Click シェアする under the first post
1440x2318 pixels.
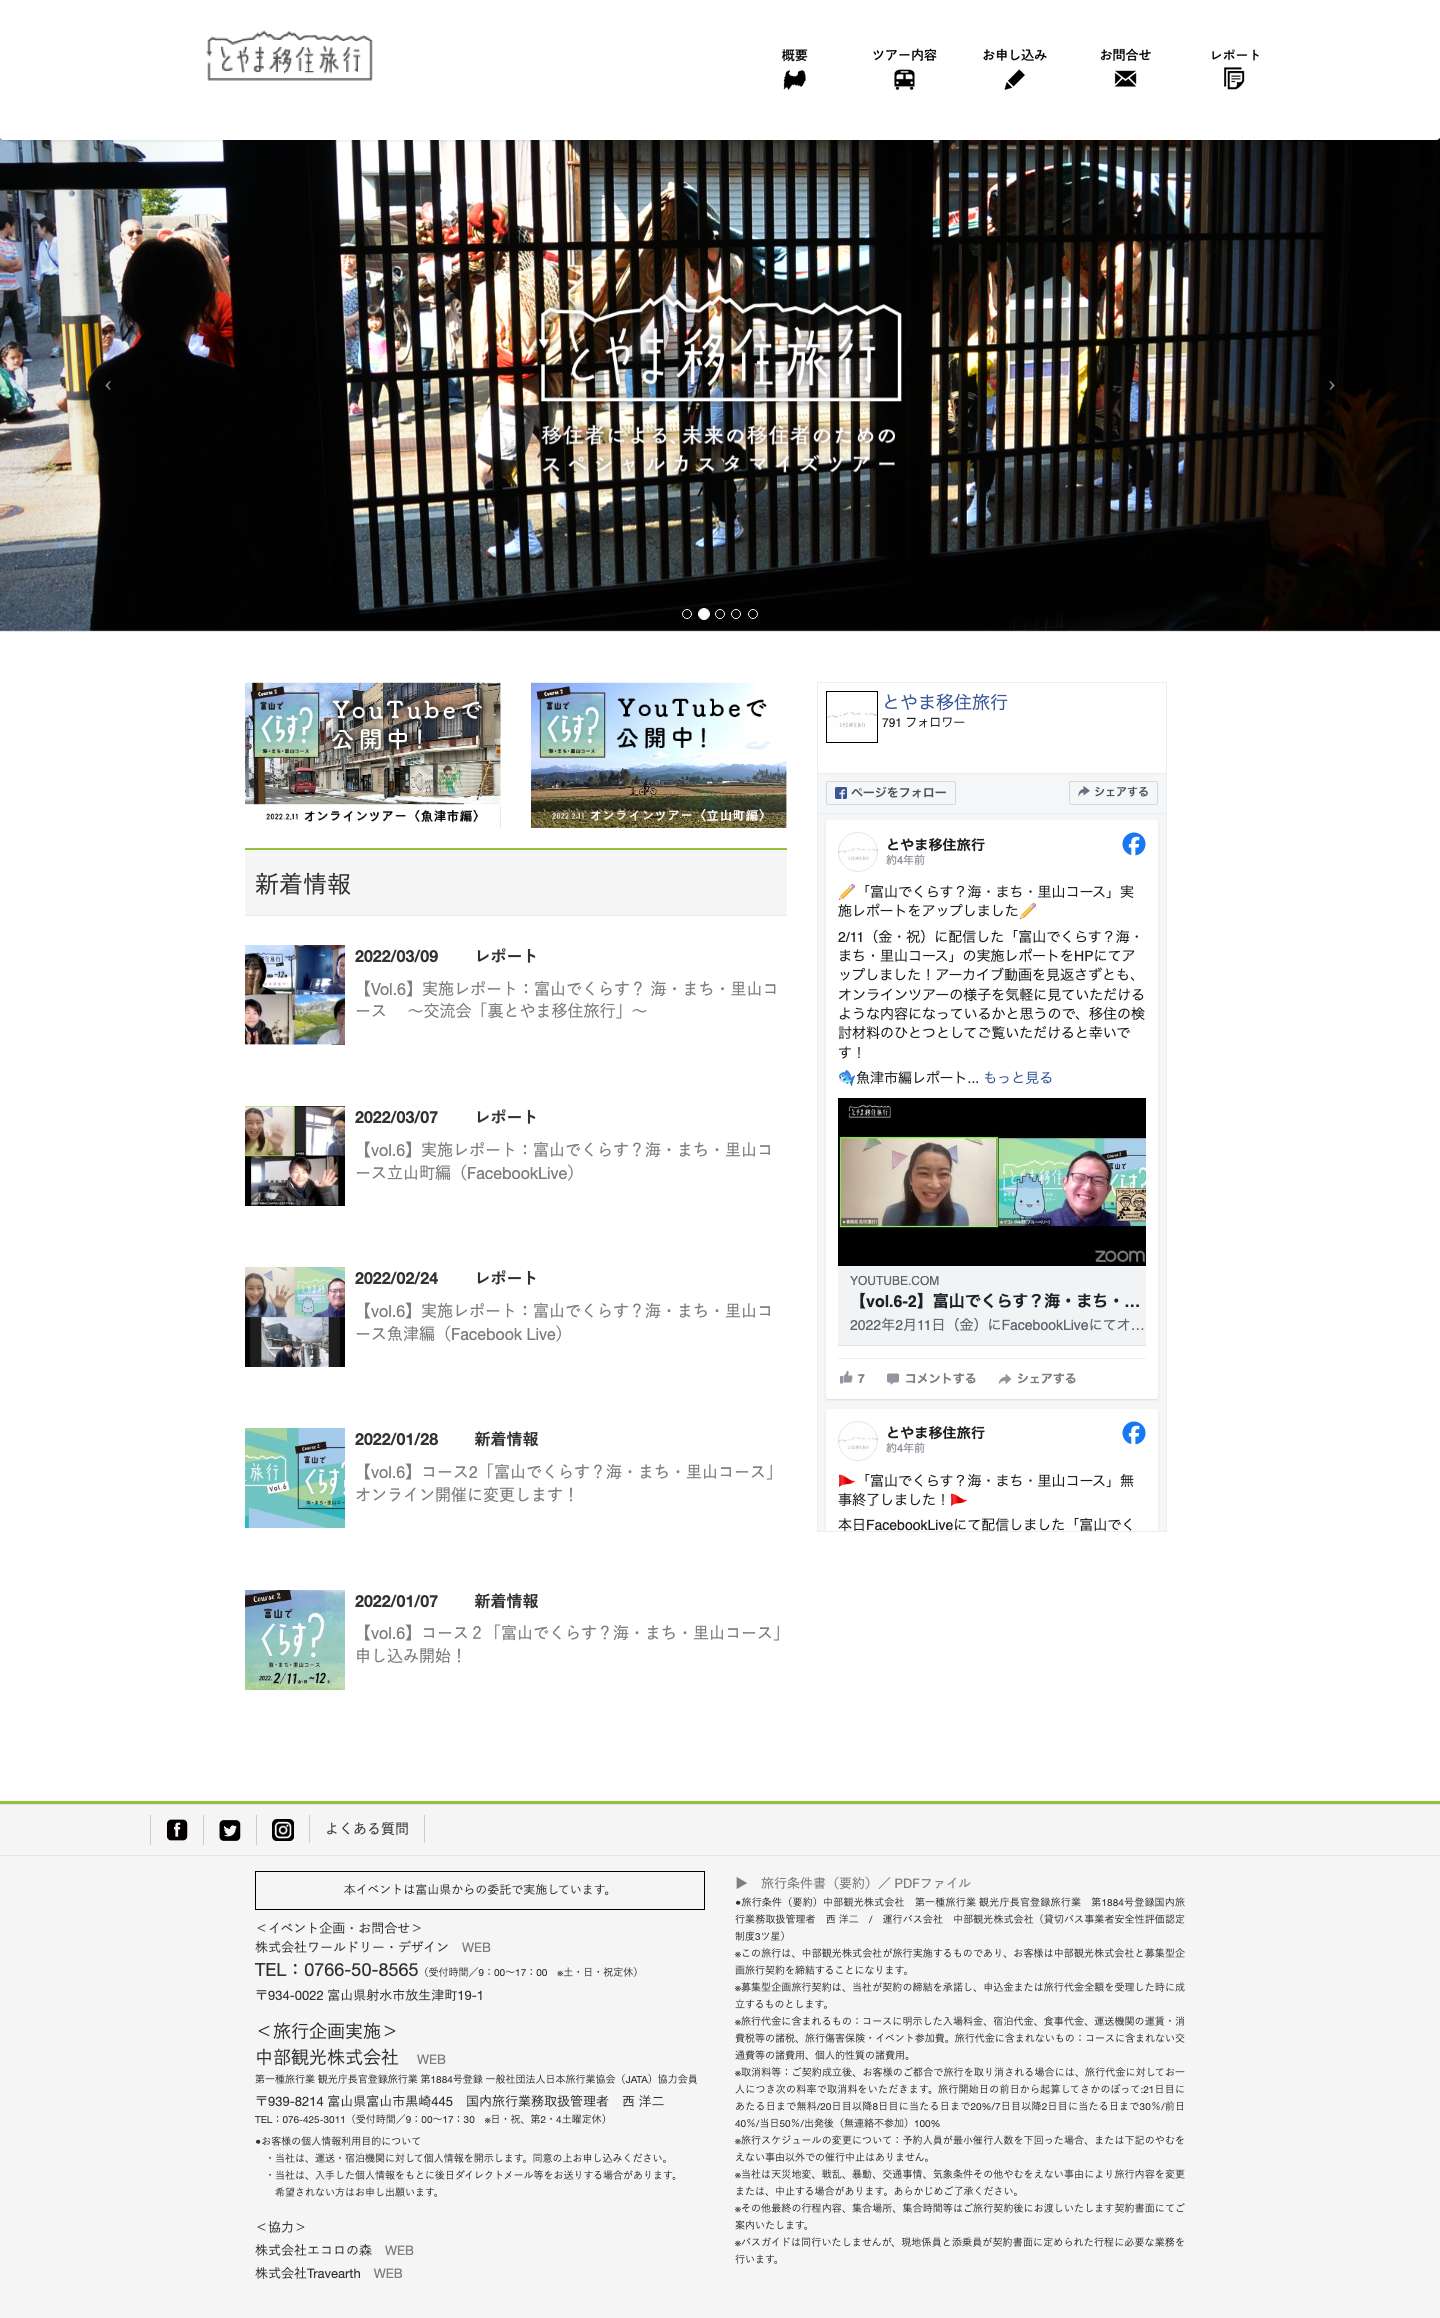[1037, 1378]
